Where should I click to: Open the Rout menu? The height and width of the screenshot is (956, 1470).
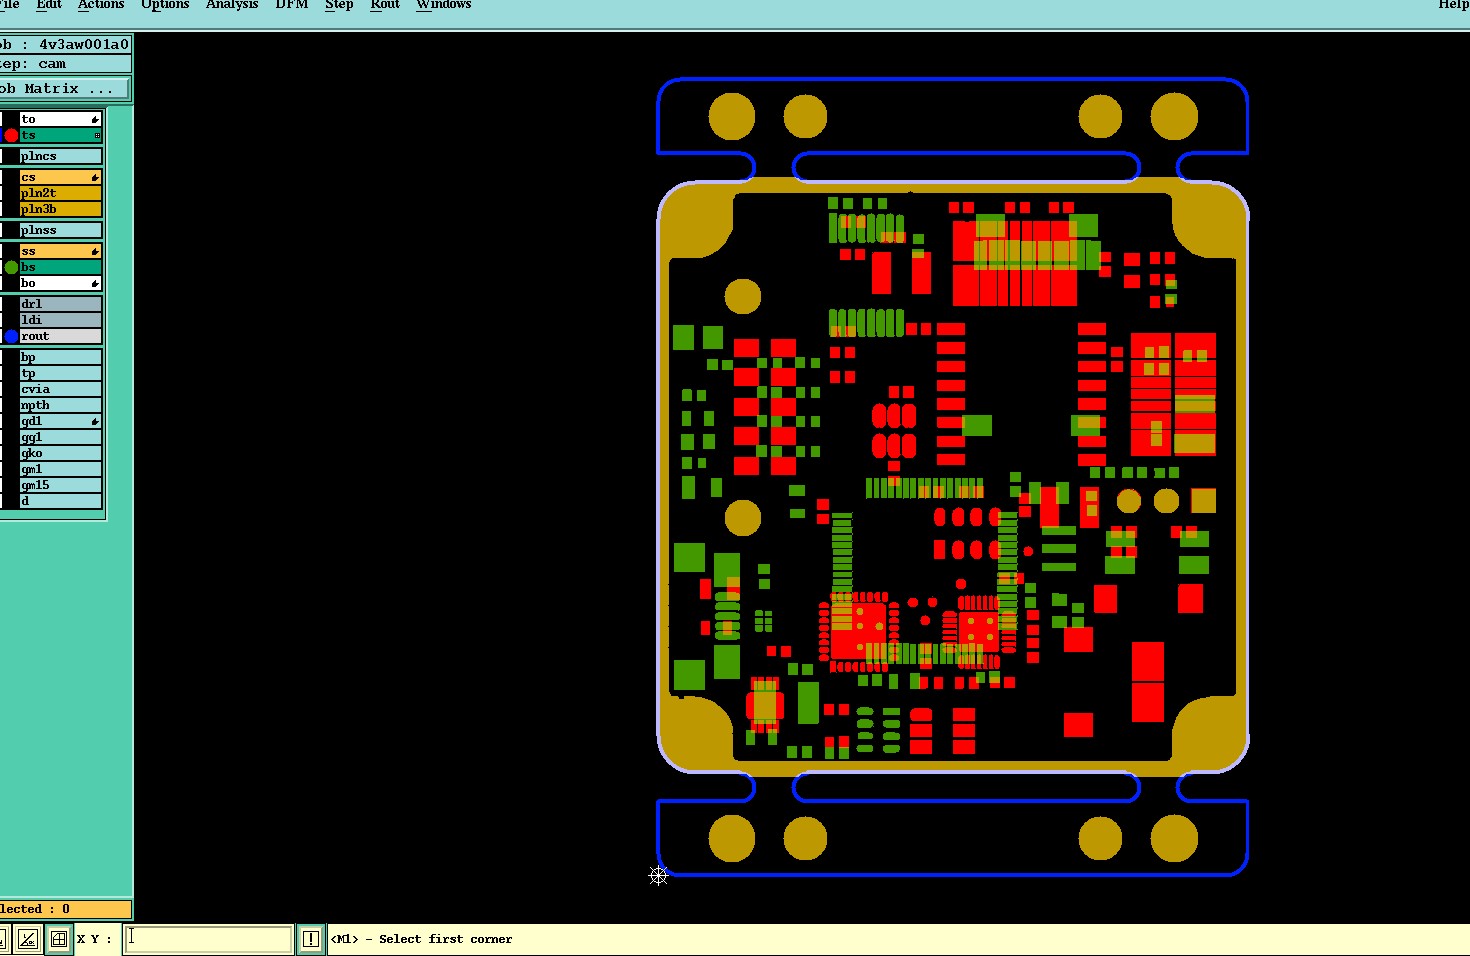[385, 4]
